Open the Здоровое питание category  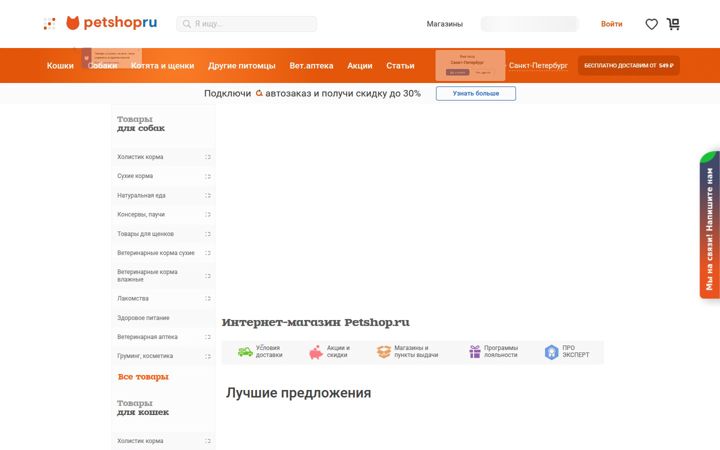click(x=143, y=318)
